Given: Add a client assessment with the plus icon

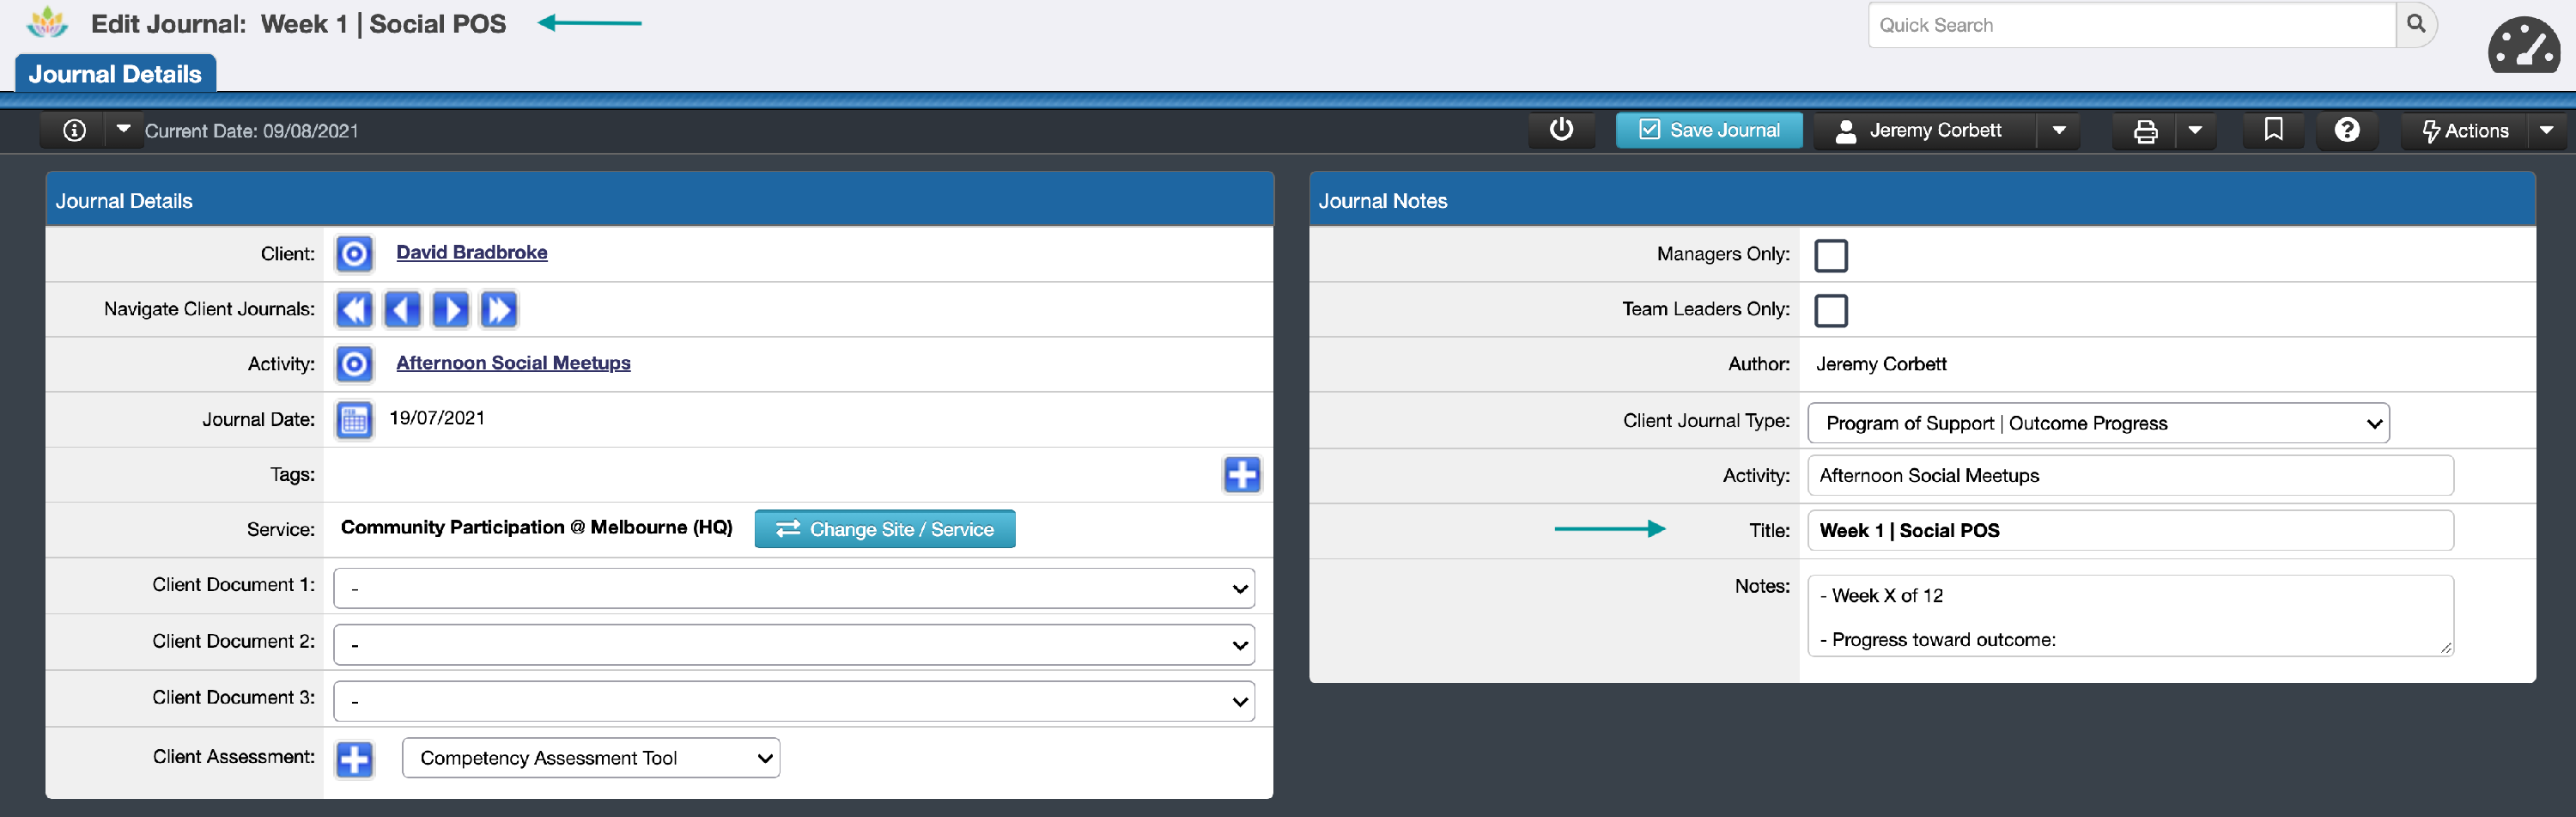Looking at the screenshot, I should (x=353, y=758).
